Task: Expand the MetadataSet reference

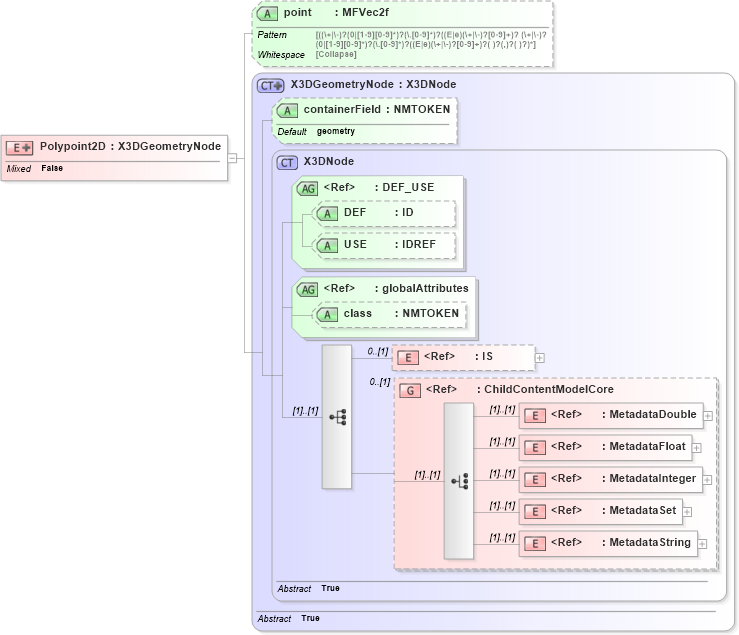Action: coord(688,512)
